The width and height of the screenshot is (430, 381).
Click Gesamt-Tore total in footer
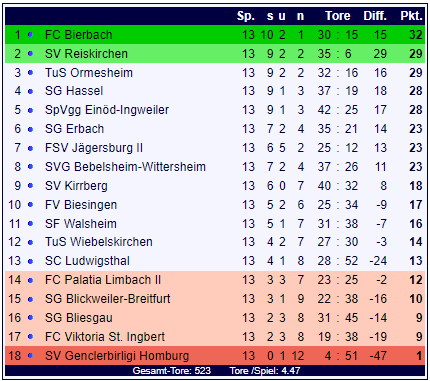(x=172, y=371)
